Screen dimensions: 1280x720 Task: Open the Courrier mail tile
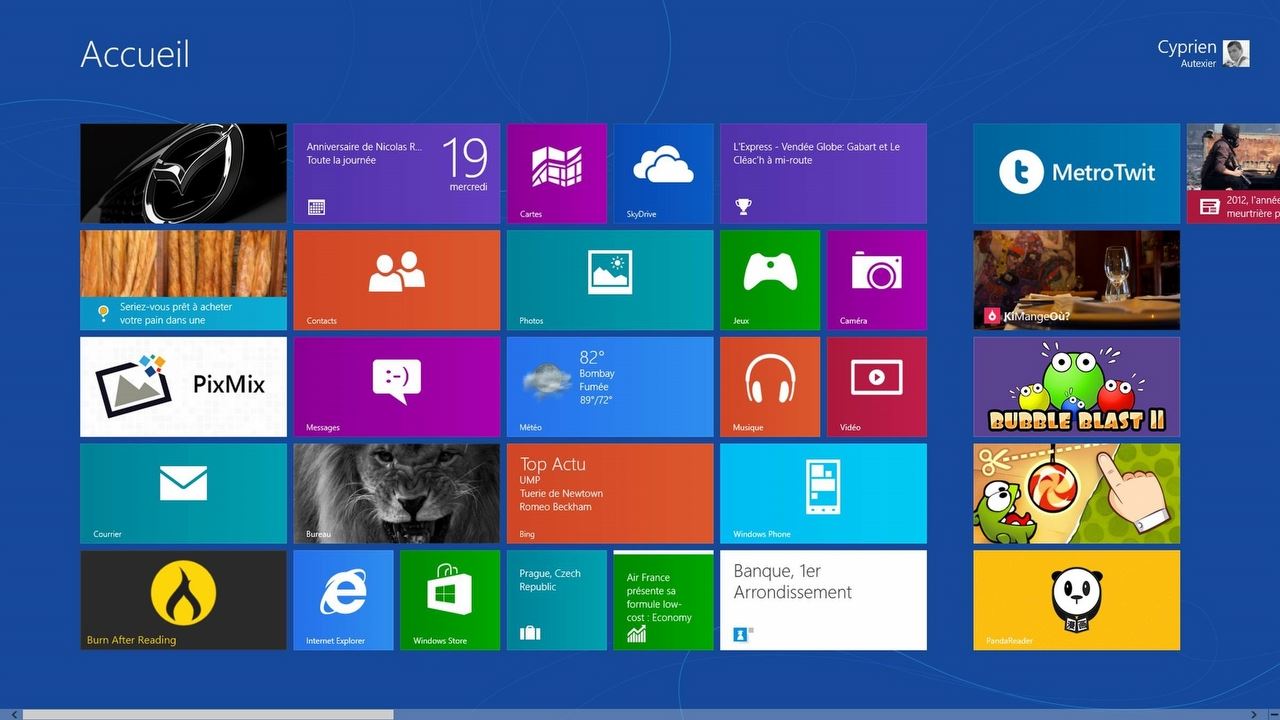(183, 493)
